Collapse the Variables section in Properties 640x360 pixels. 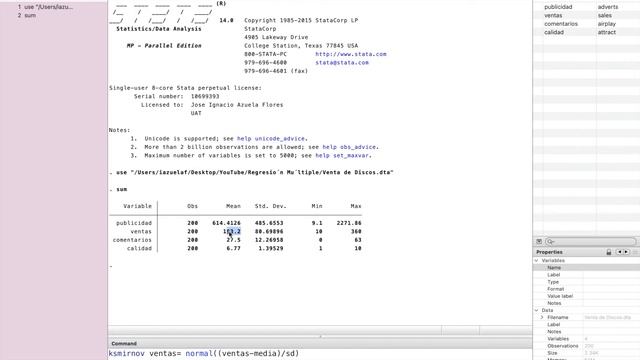(536, 260)
